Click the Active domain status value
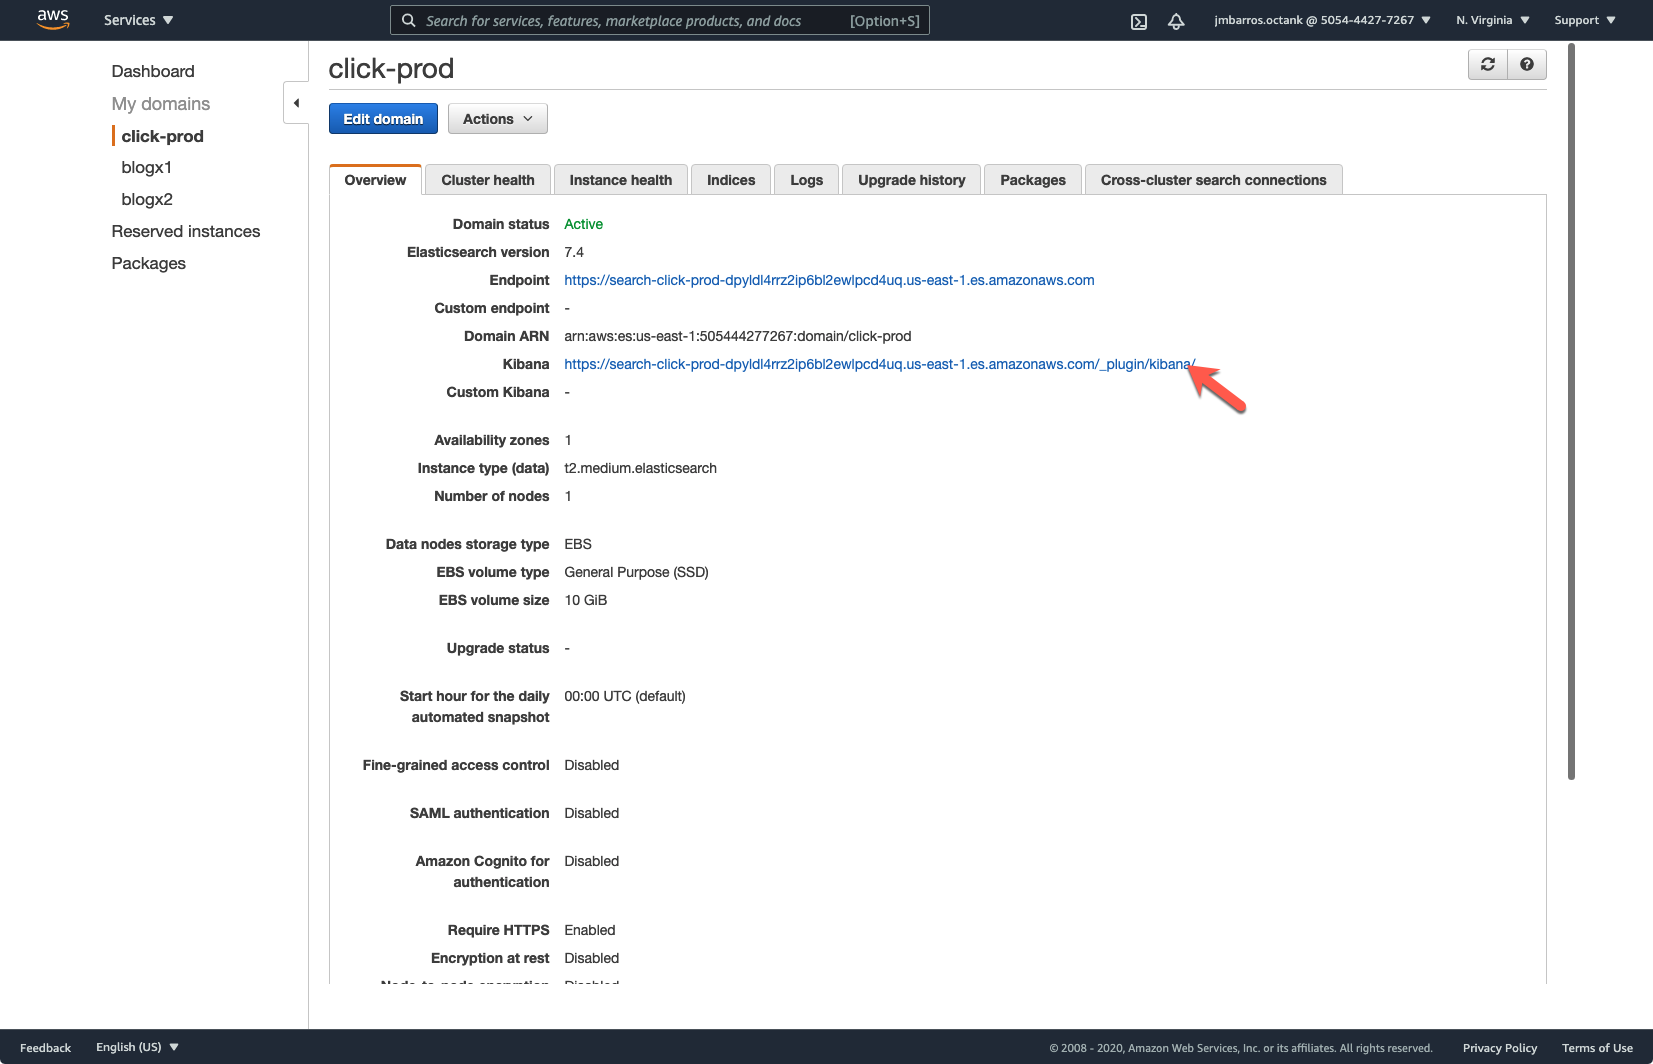Screen dimensions: 1653x1064 point(584,224)
